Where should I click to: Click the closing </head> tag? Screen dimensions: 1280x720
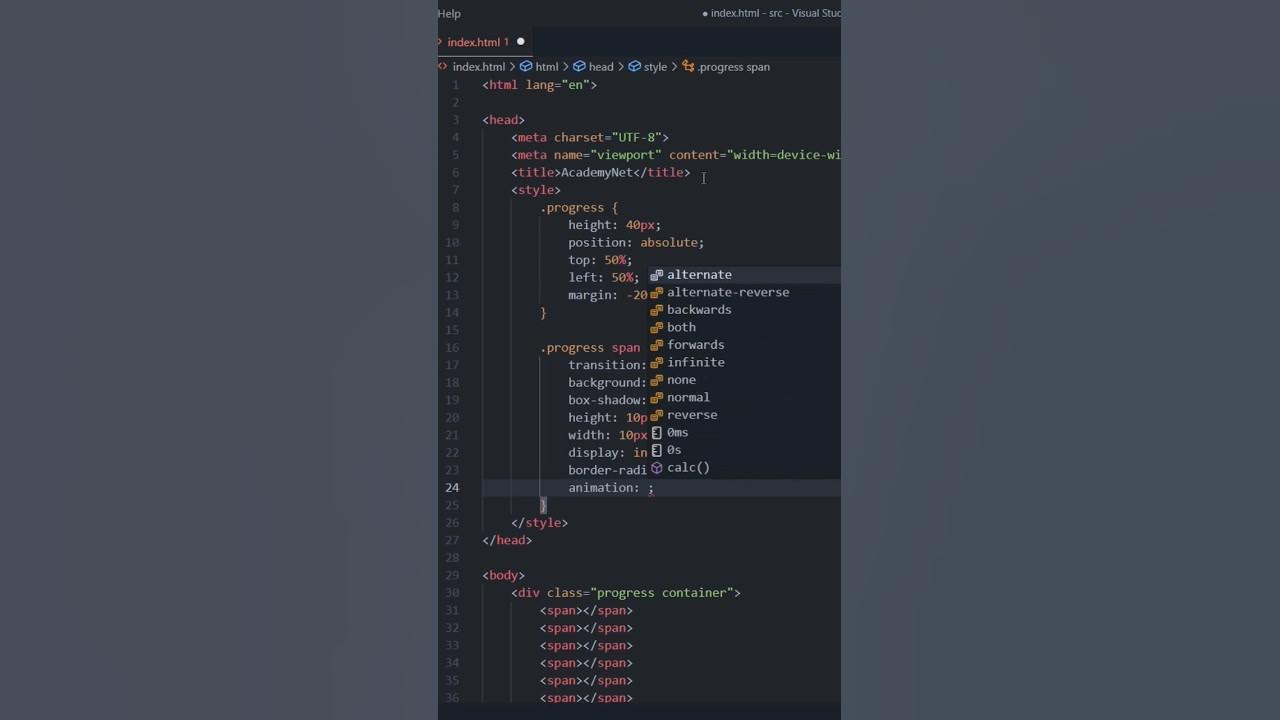click(x=507, y=540)
